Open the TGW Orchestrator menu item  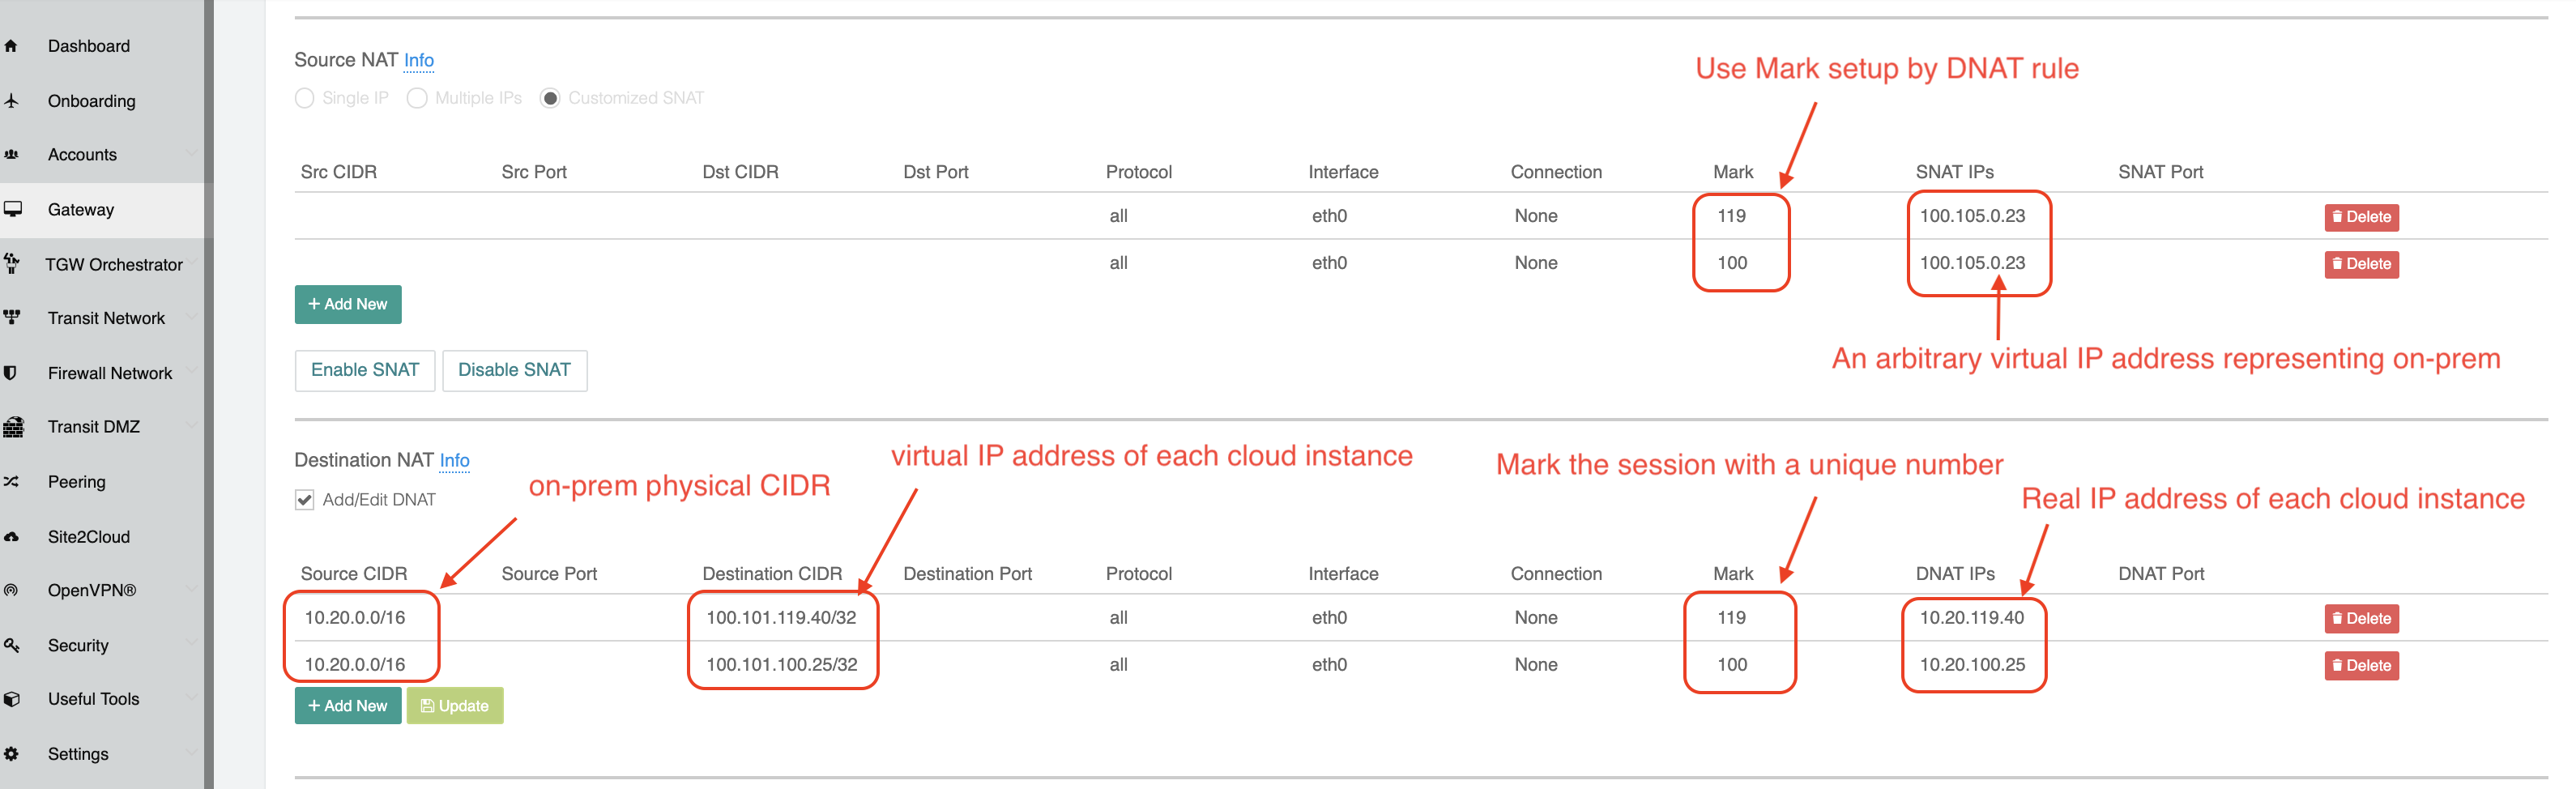[114, 265]
